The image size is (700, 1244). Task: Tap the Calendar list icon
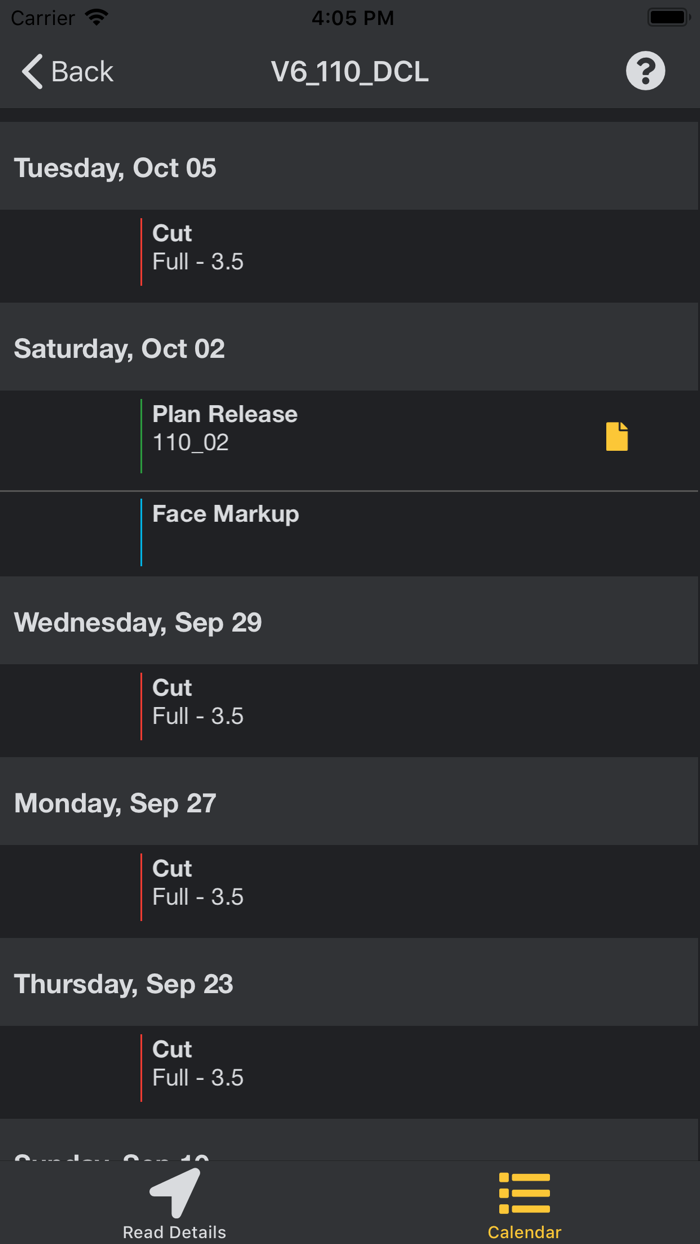pos(524,1193)
